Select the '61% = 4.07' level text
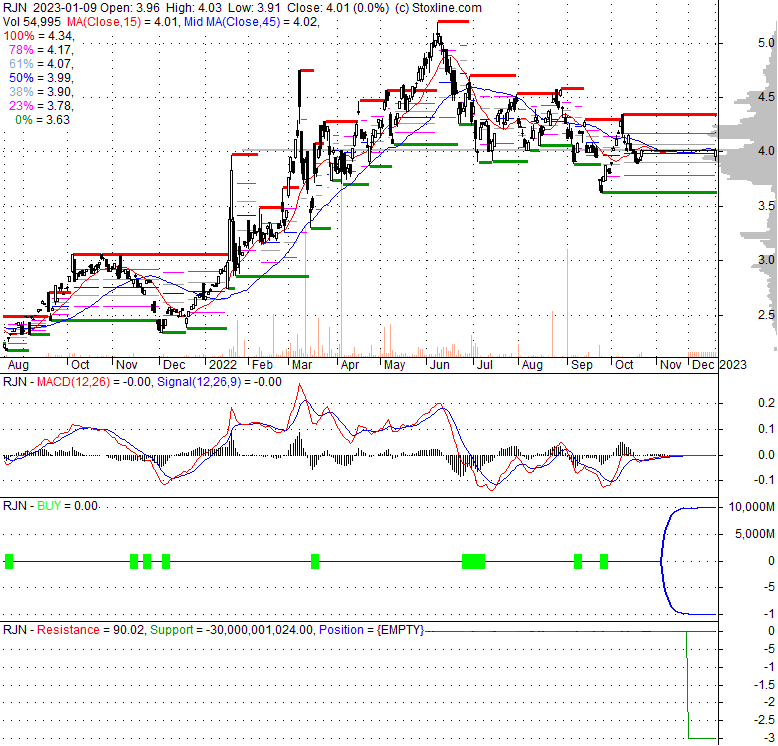The image size is (778, 746). click(41, 63)
